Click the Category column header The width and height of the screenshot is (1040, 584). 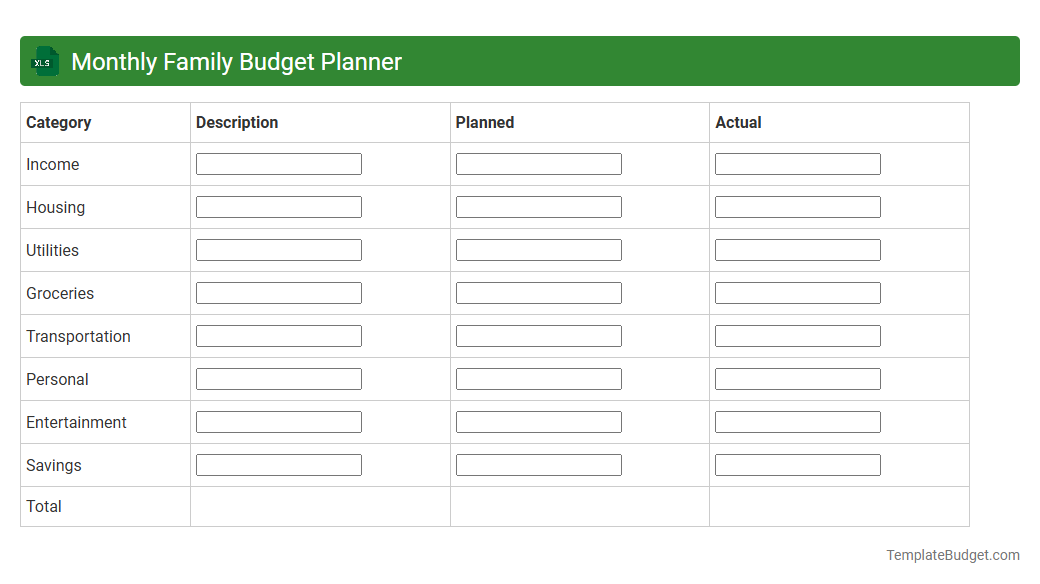tap(59, 122)
